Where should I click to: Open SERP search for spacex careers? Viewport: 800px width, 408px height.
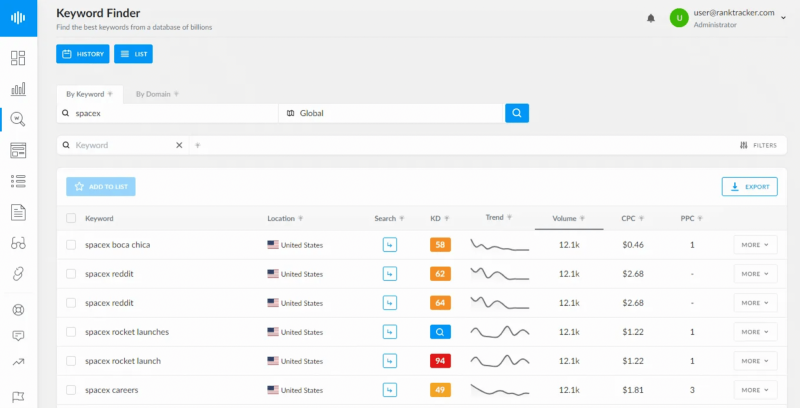click(390, 390)
